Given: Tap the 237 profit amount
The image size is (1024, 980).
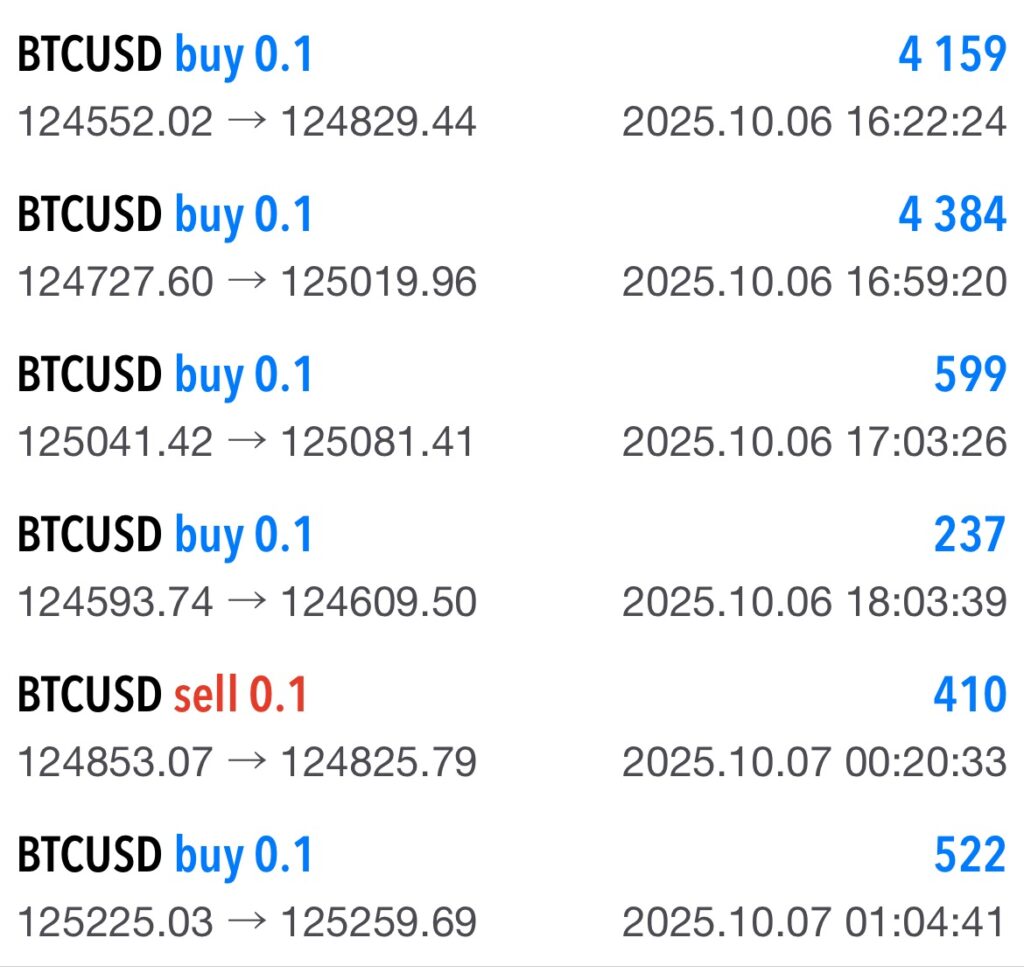Looking at the screenshot, I should [969, 535].
